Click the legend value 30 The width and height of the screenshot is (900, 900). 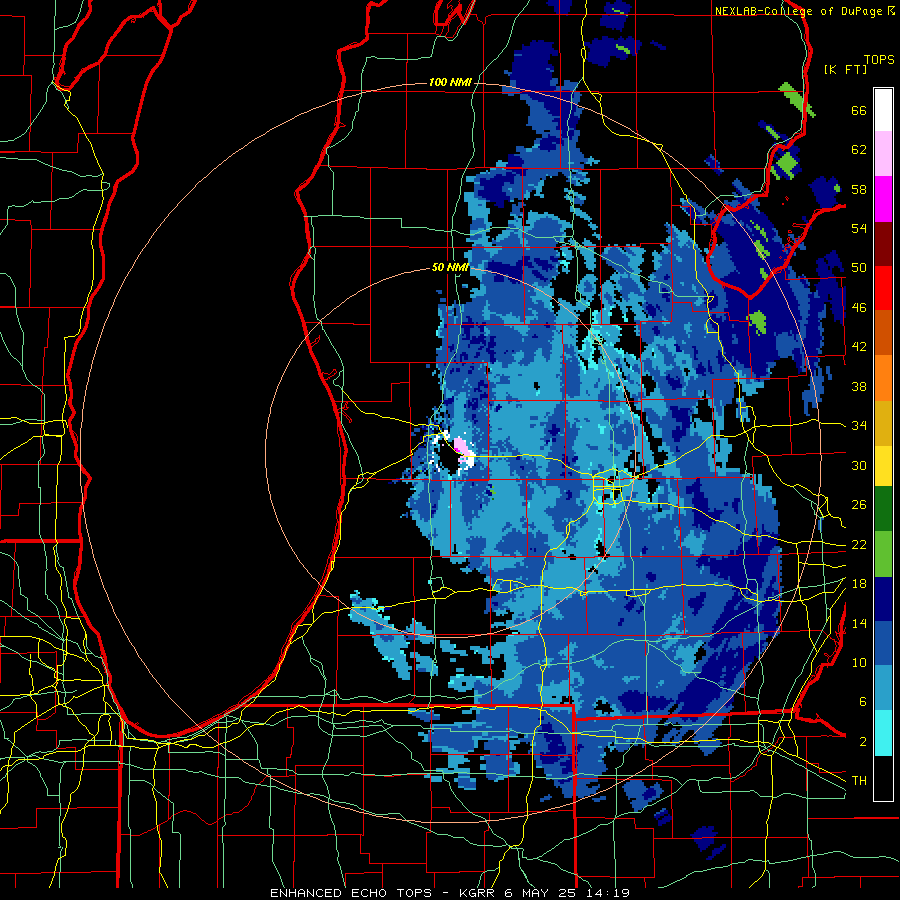tap(859, 465)
